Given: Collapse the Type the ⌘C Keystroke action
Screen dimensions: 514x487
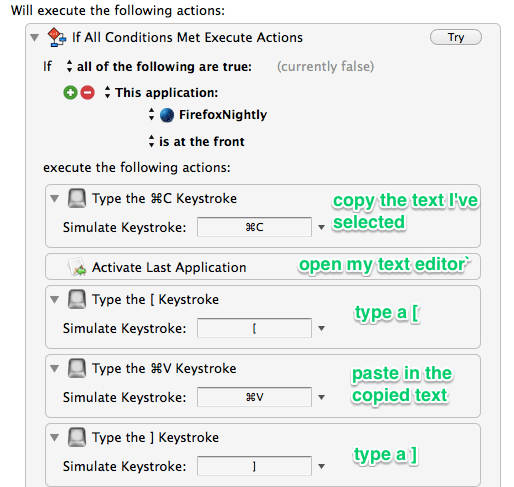Looking at the screenshot, I should [x=54, y=199].
